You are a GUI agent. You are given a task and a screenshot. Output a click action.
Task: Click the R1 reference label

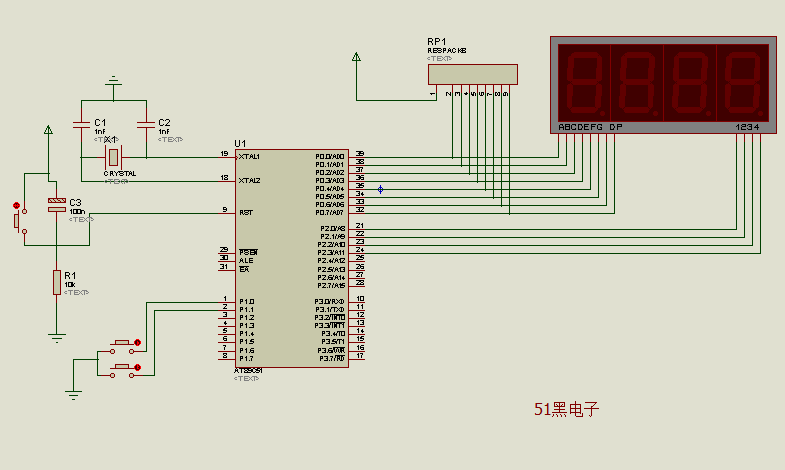[x=70, y=276]
